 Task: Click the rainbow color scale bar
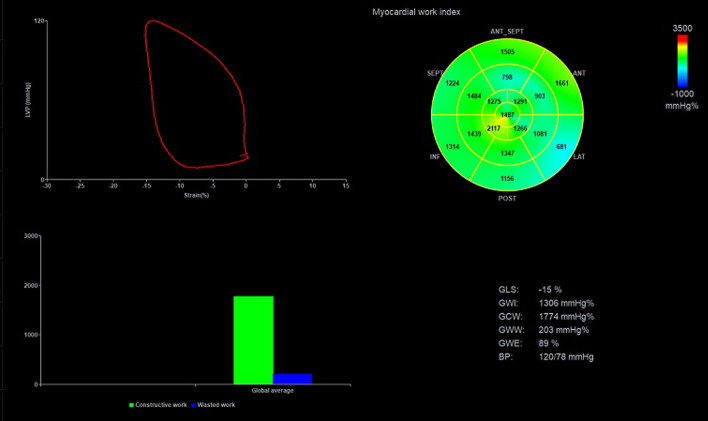click(x=682, y=70)
